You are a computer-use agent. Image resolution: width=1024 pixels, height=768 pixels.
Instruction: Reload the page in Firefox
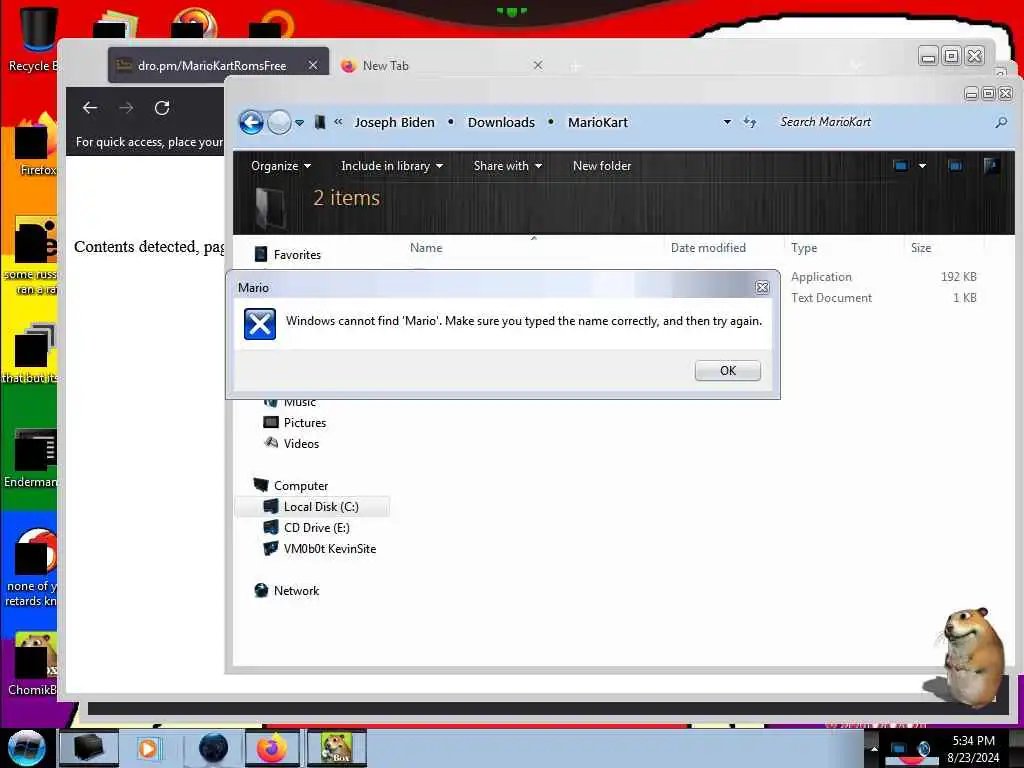162,108
